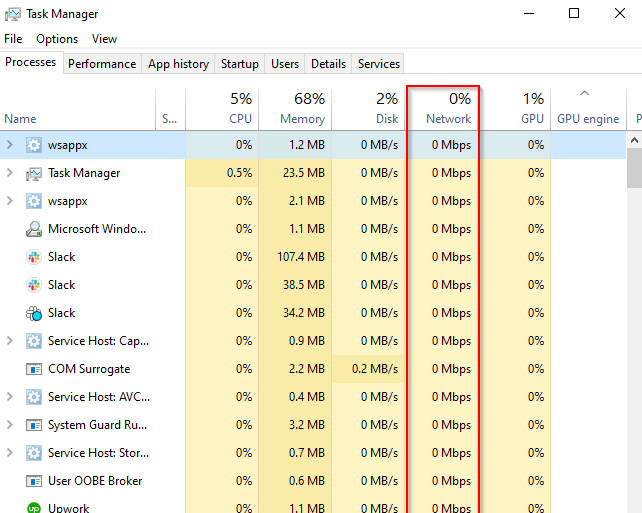
Task: Click the Service Host: AVC gear icon
Action: click(34, 397)
